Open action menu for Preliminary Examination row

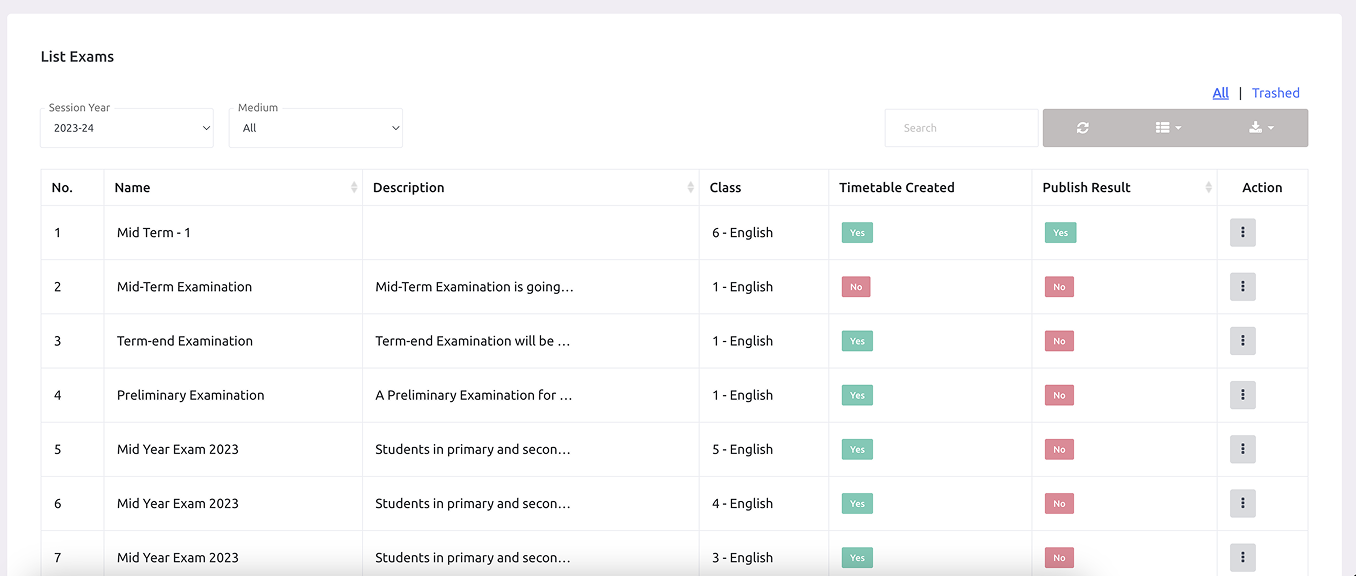point(1242,395)
